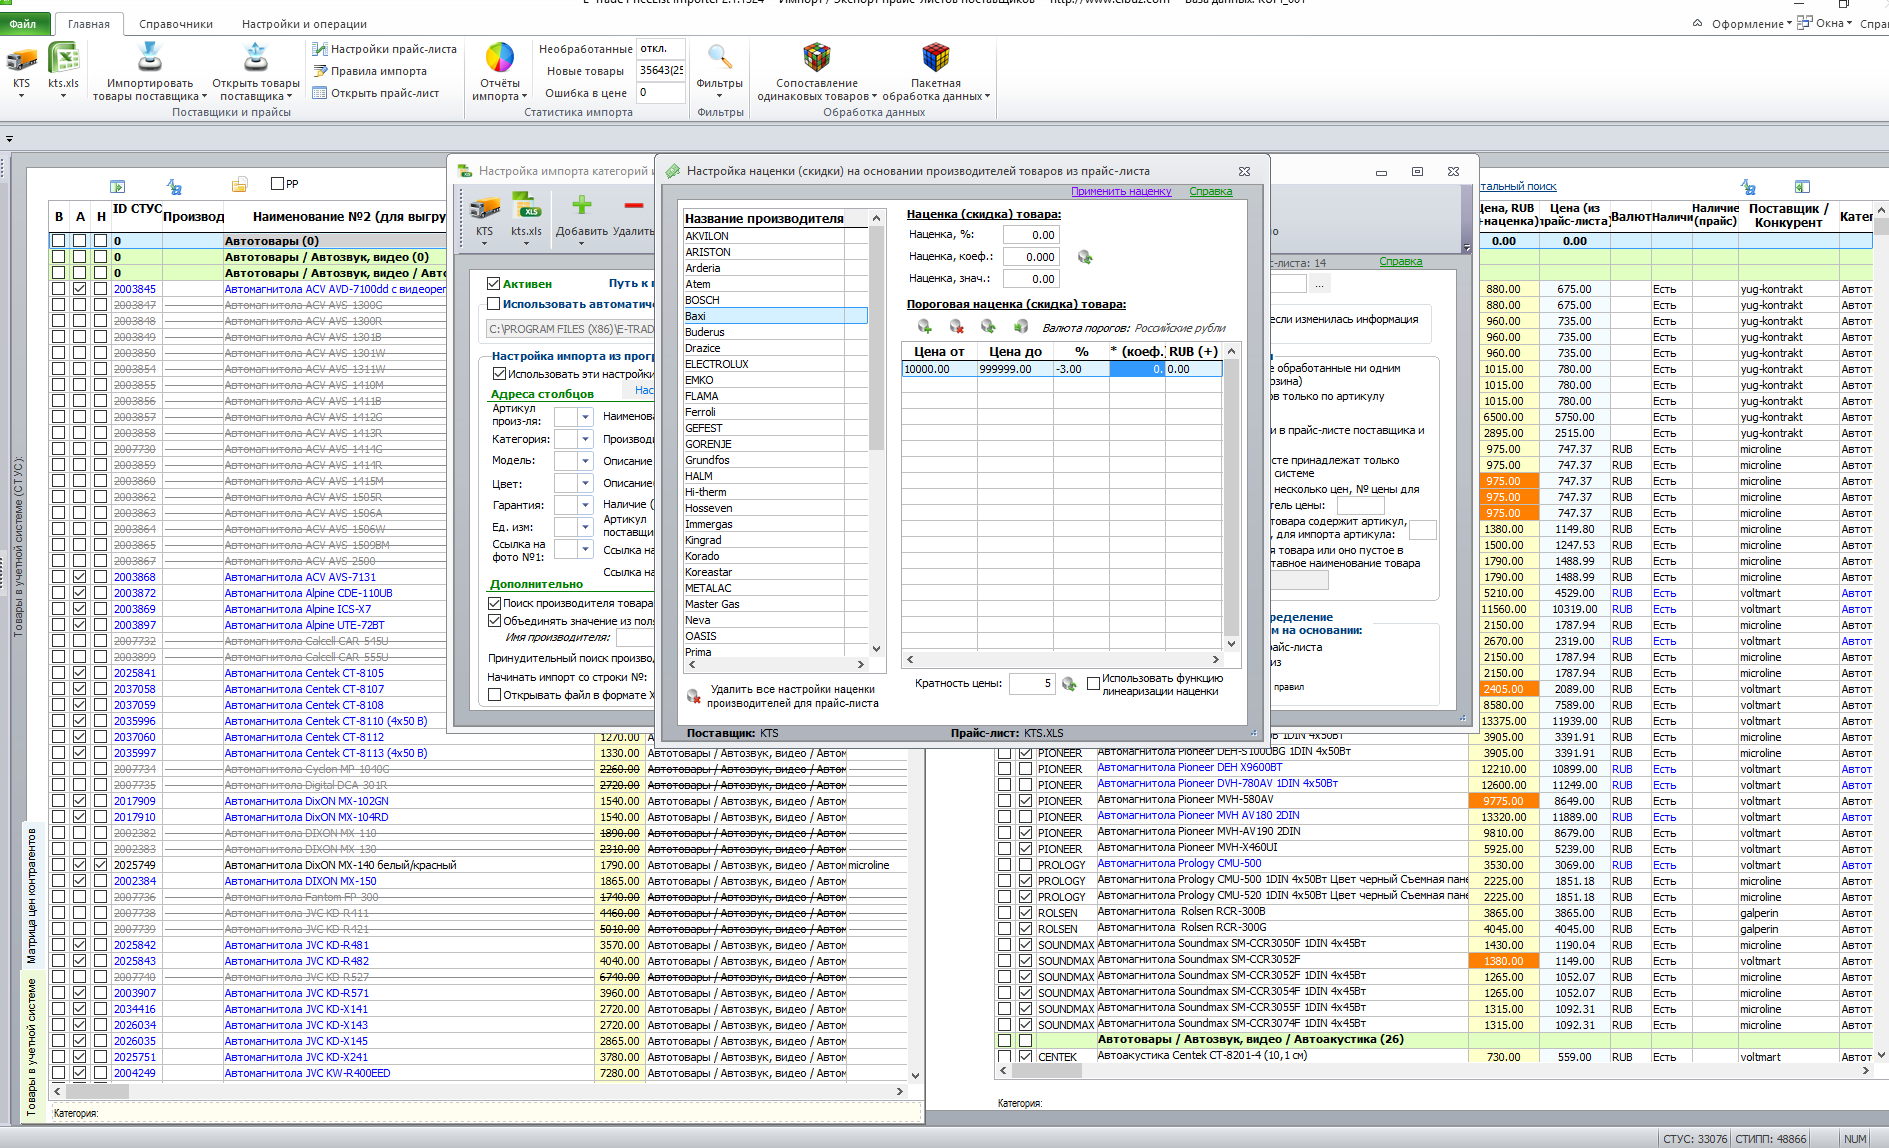This screenshot has height=1148, width=1889.
Task: Click the icon next to Кратность цены field
Action: pyautogui.click(x=1069, y=684)
